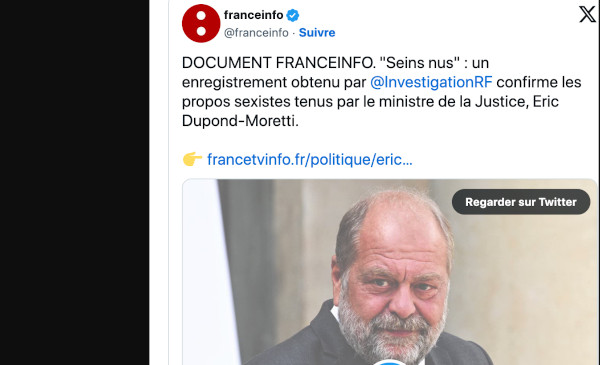
Task: Open the X logo in tweet corner
Action: click(587, 15)
